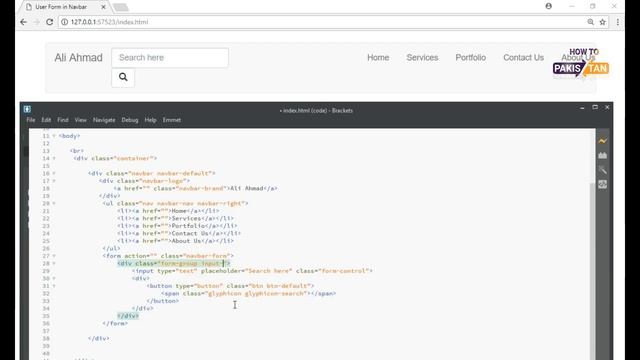This screenshot has height=360, width=640.
Task: Click the closing </form> tag on line 36
Action: (x=115, y=323)
